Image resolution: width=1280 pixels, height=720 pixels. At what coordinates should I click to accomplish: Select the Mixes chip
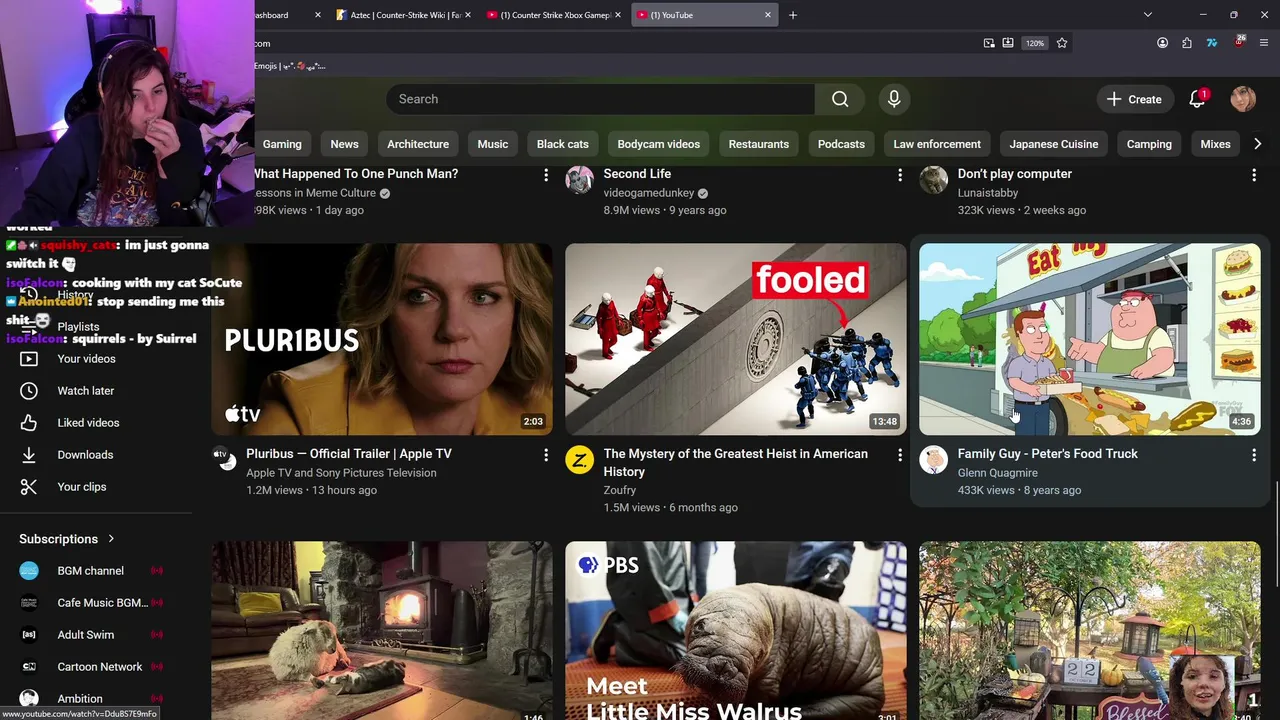[x=1215, y=144]
